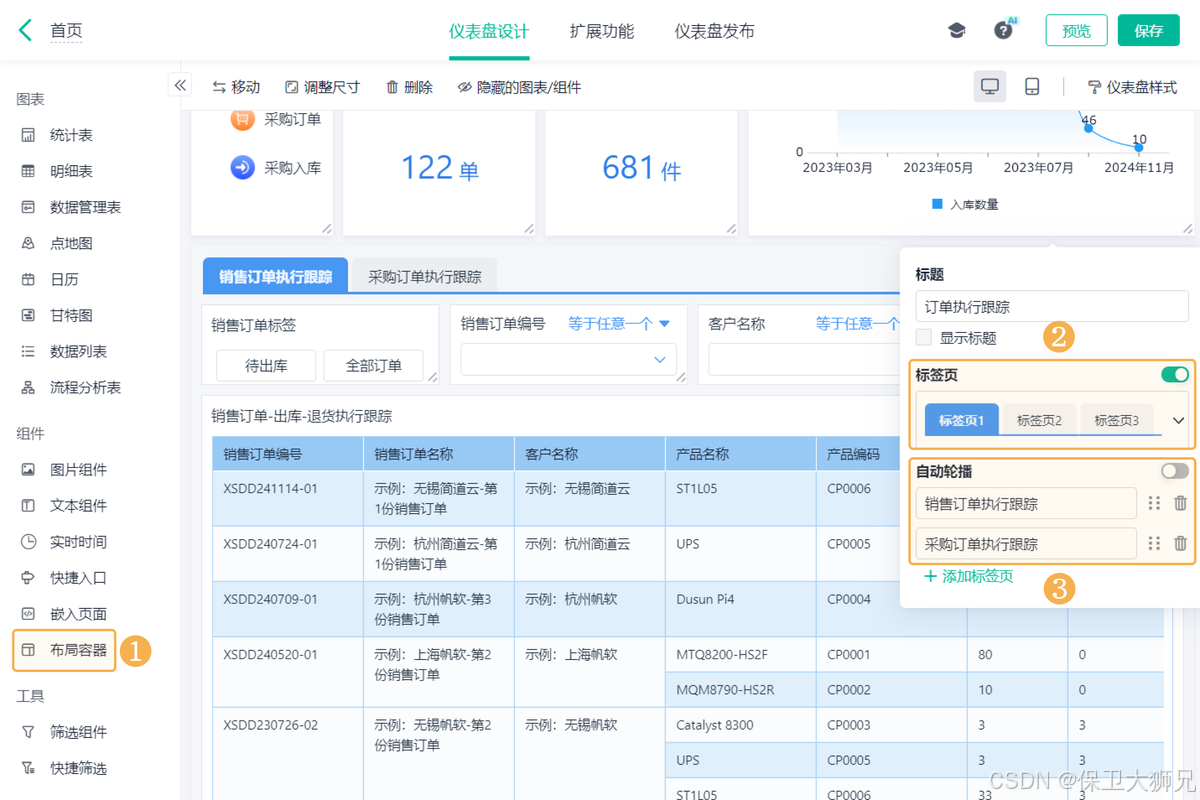This screenshot has height=800, width=1200.
Task: Collapse the left component sidebar
Action: 179,85
